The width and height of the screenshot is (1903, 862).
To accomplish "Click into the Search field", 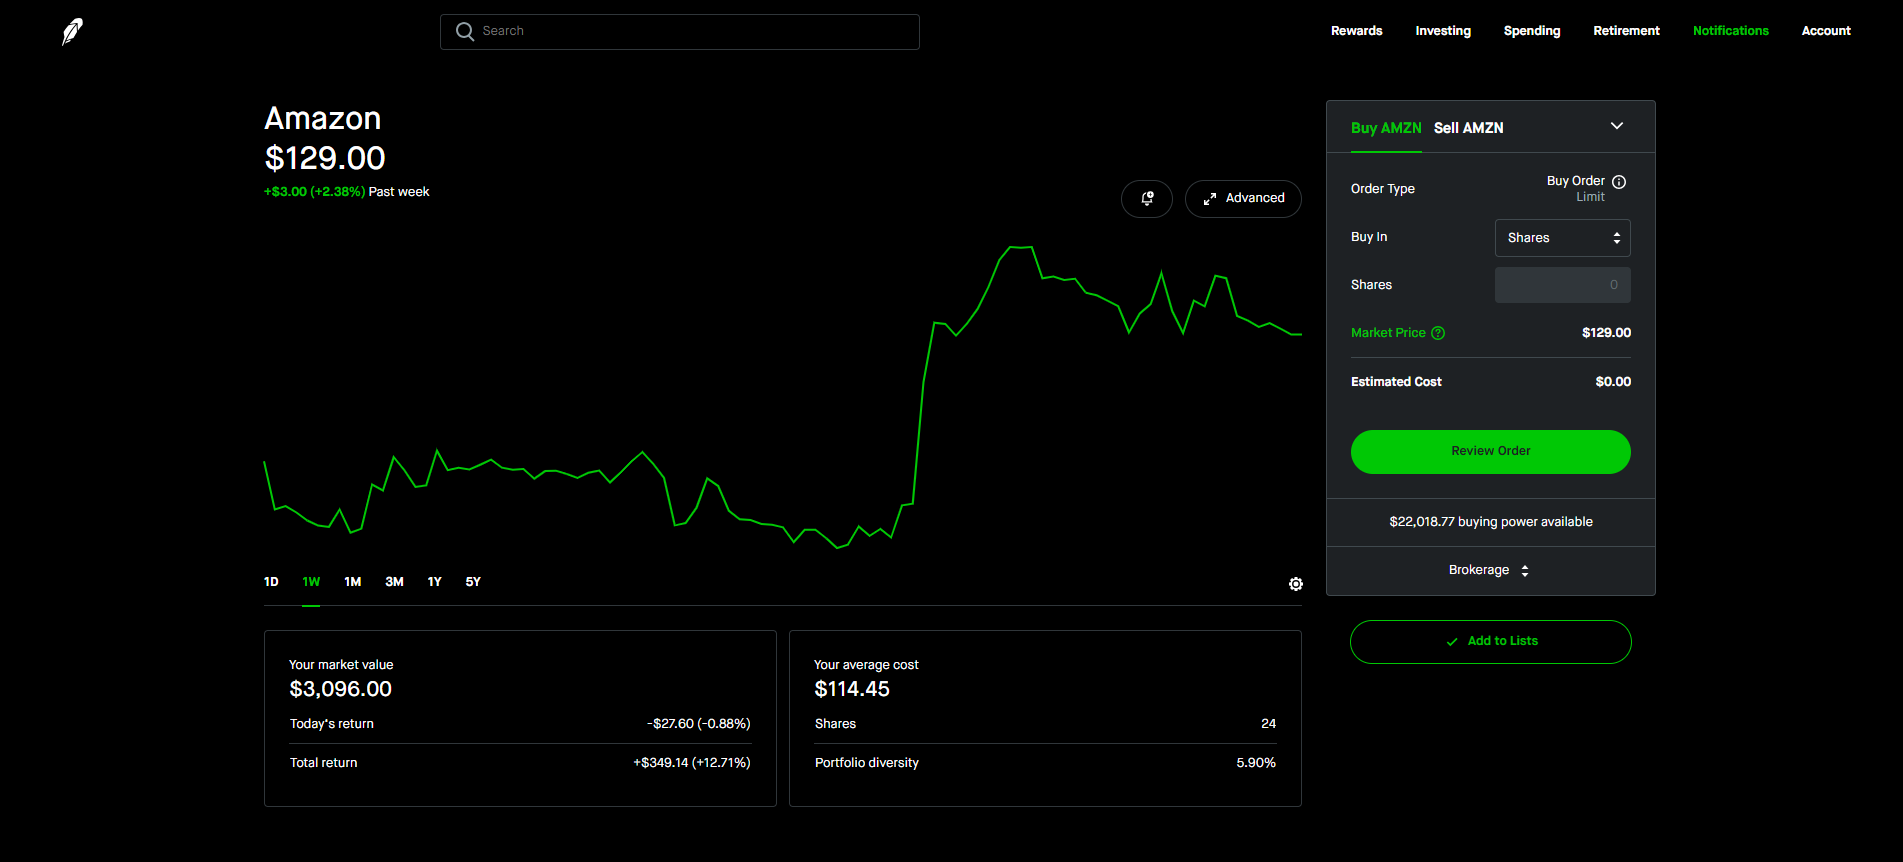I will point(680,32).
